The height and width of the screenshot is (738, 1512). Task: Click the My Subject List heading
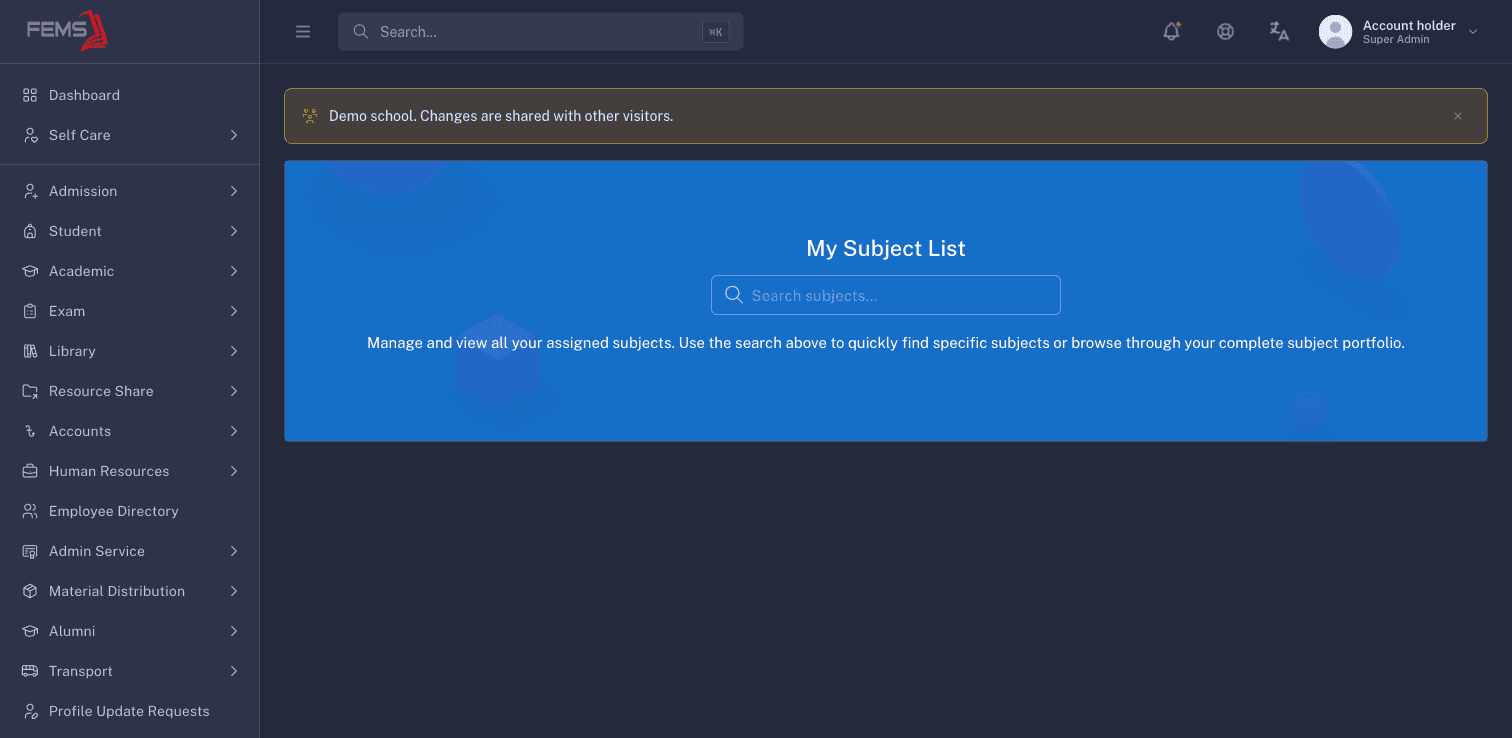[x=886, y=248]
